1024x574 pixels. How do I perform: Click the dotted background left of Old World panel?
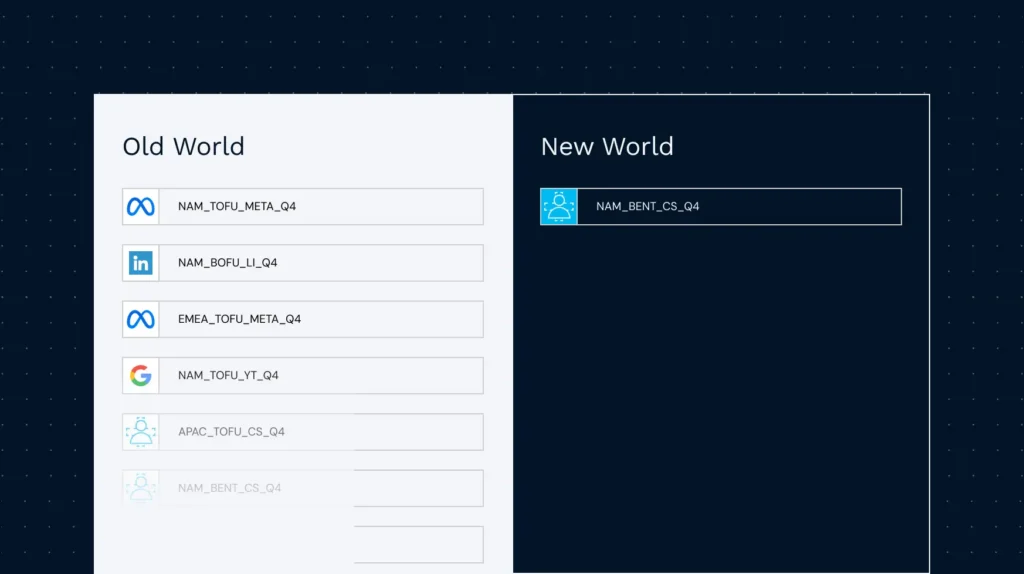[x=47, y=330]
